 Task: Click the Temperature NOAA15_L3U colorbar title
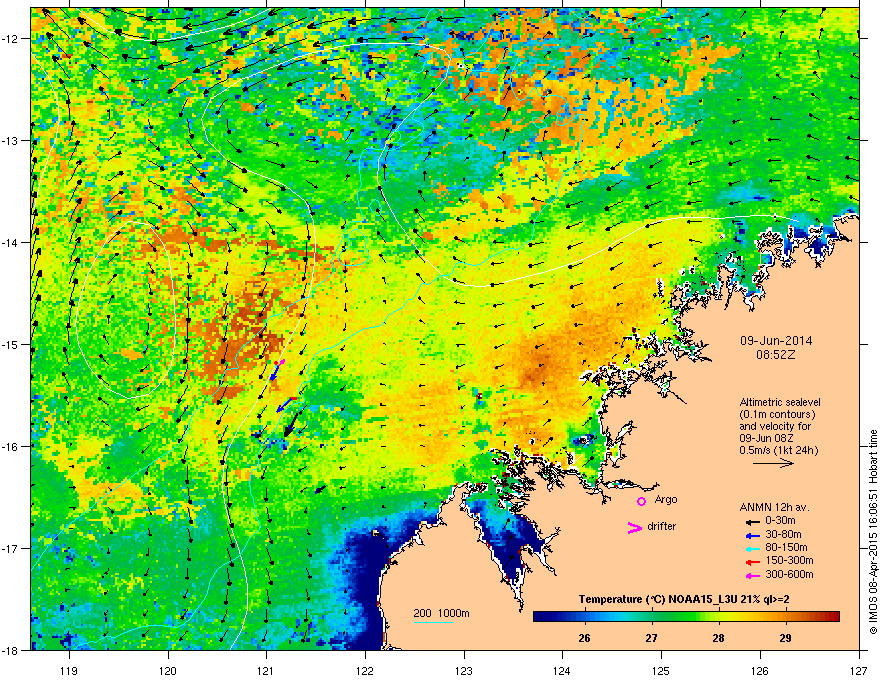click(x=684, y=599)
